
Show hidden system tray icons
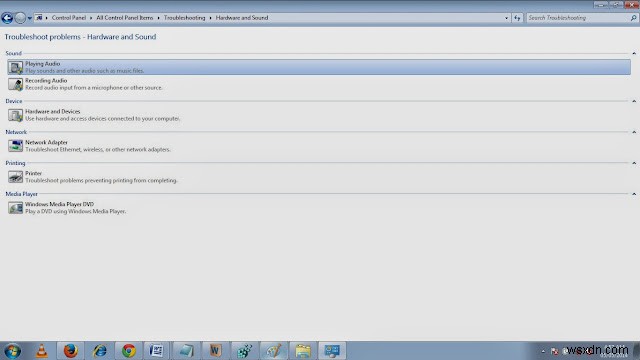(543, 351)
